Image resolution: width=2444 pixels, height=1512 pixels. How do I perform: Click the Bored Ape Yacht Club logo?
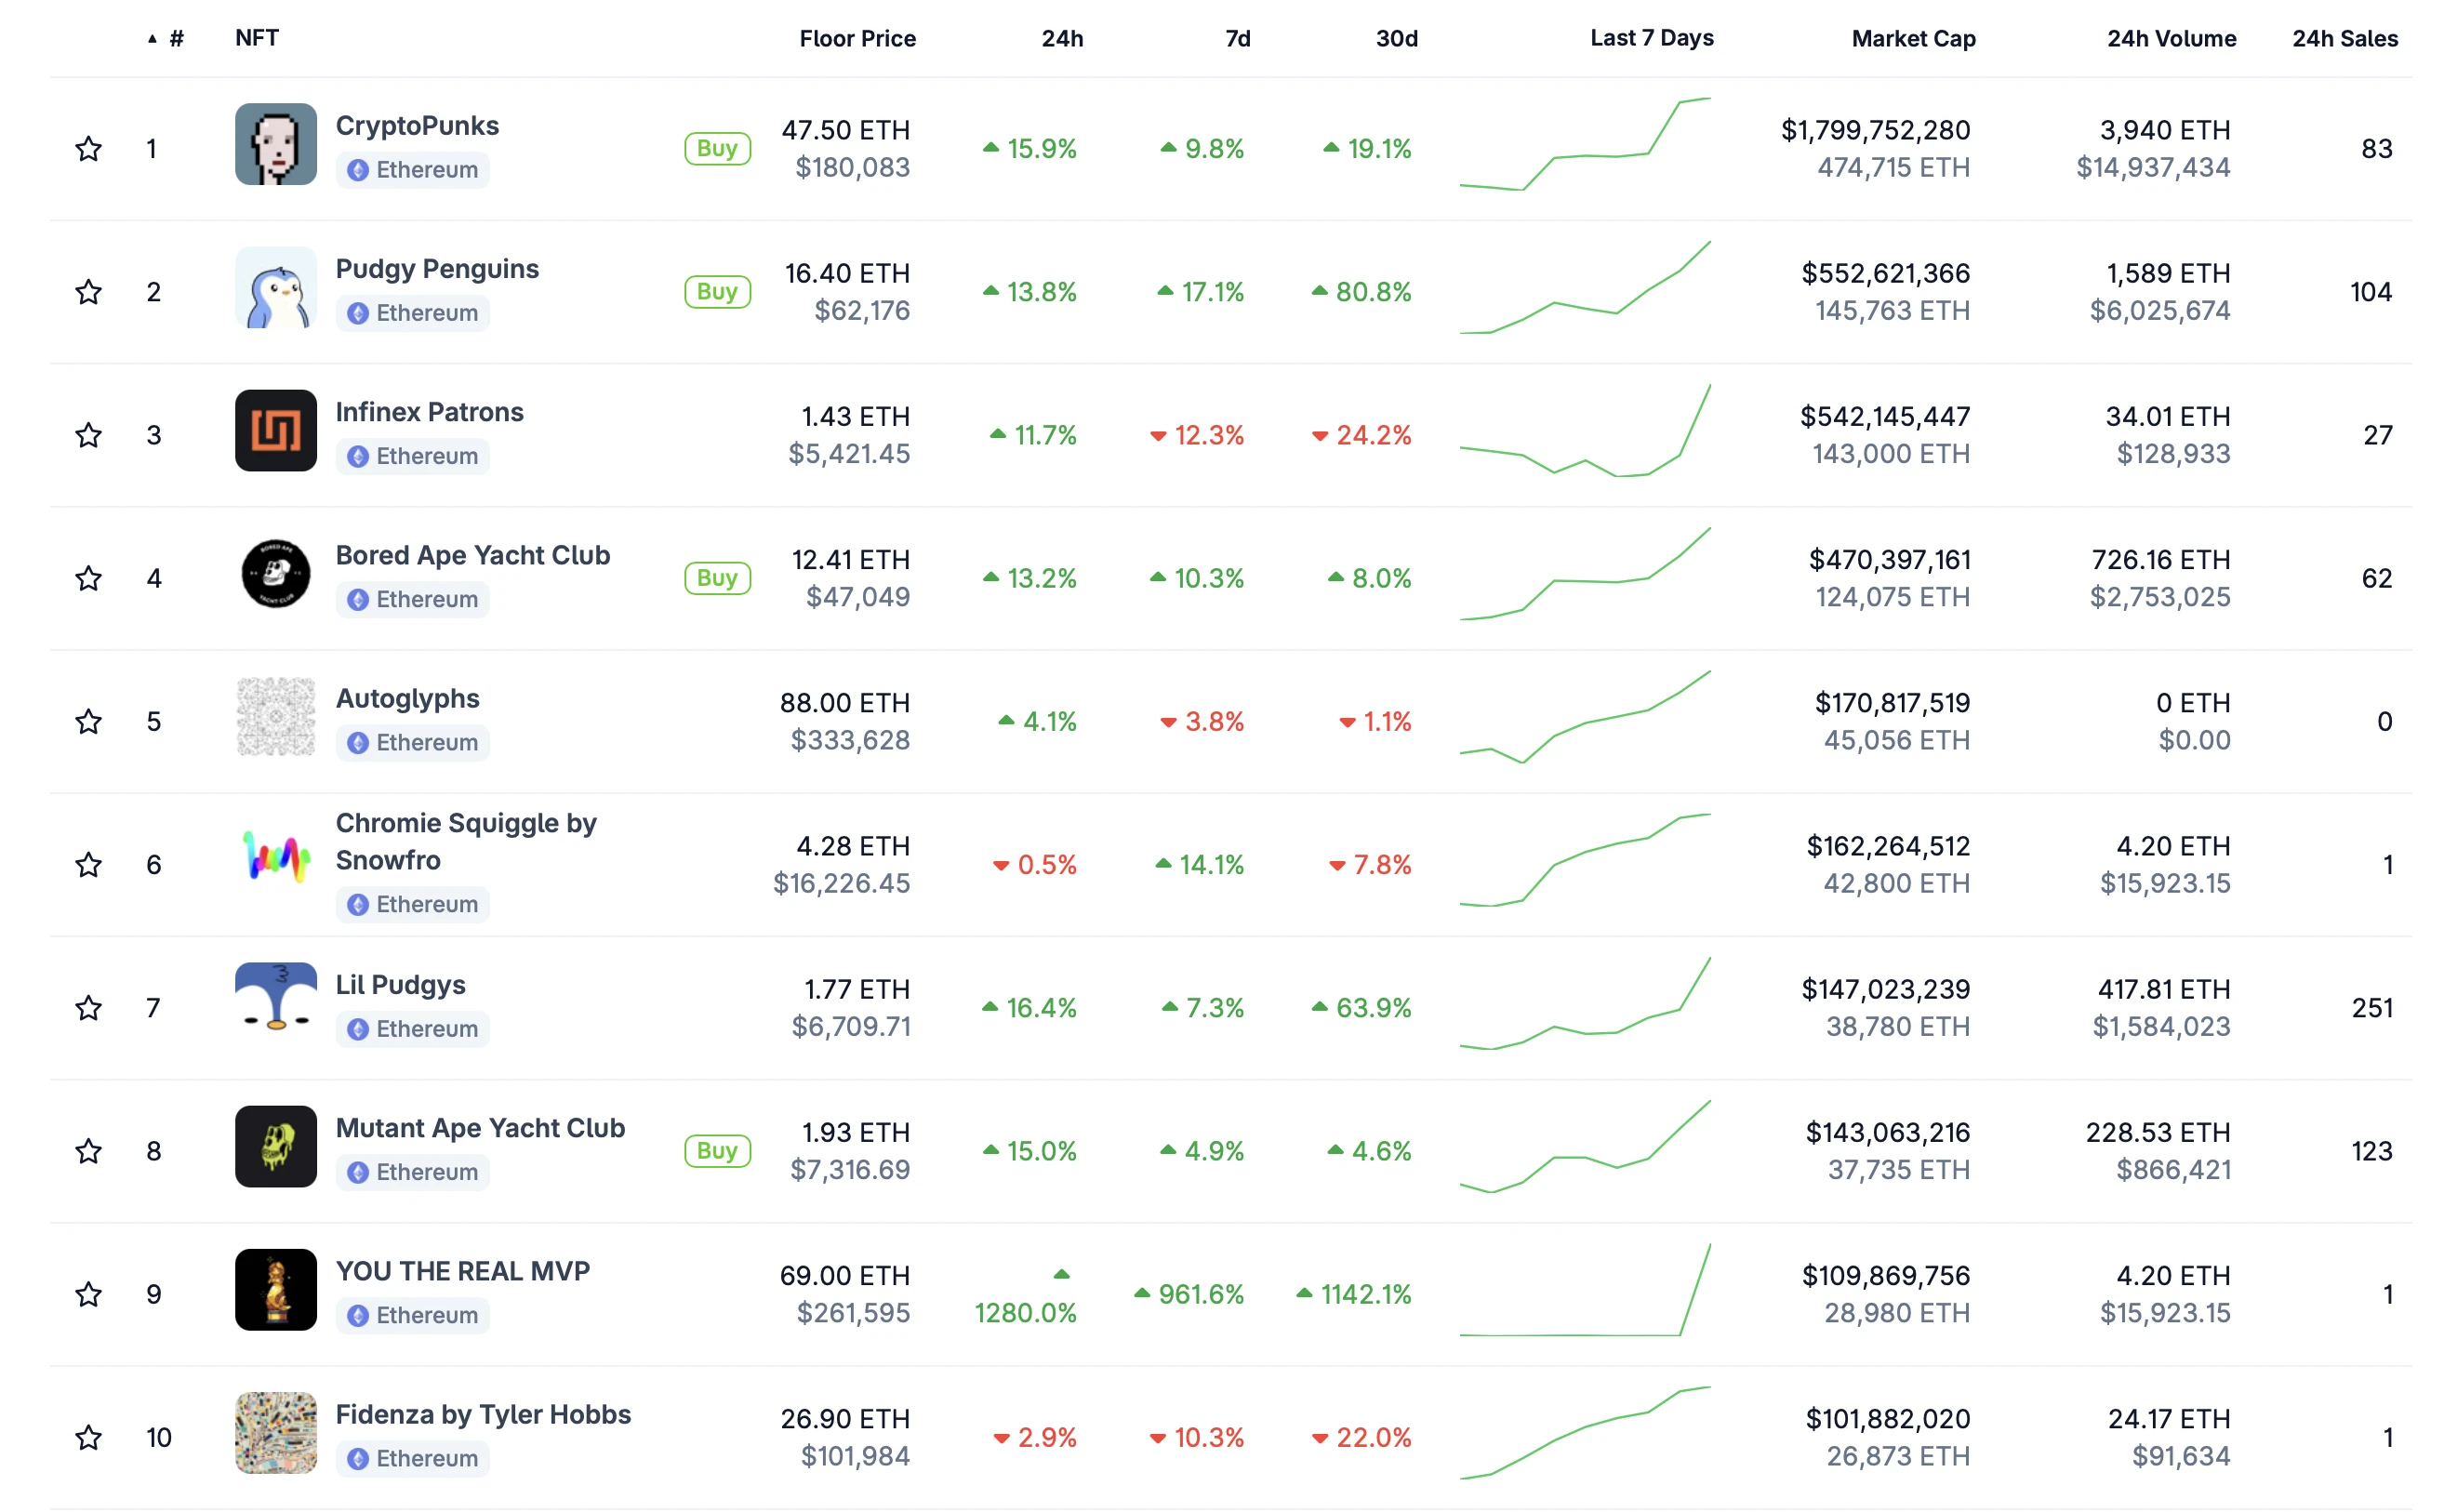point(275,575)
